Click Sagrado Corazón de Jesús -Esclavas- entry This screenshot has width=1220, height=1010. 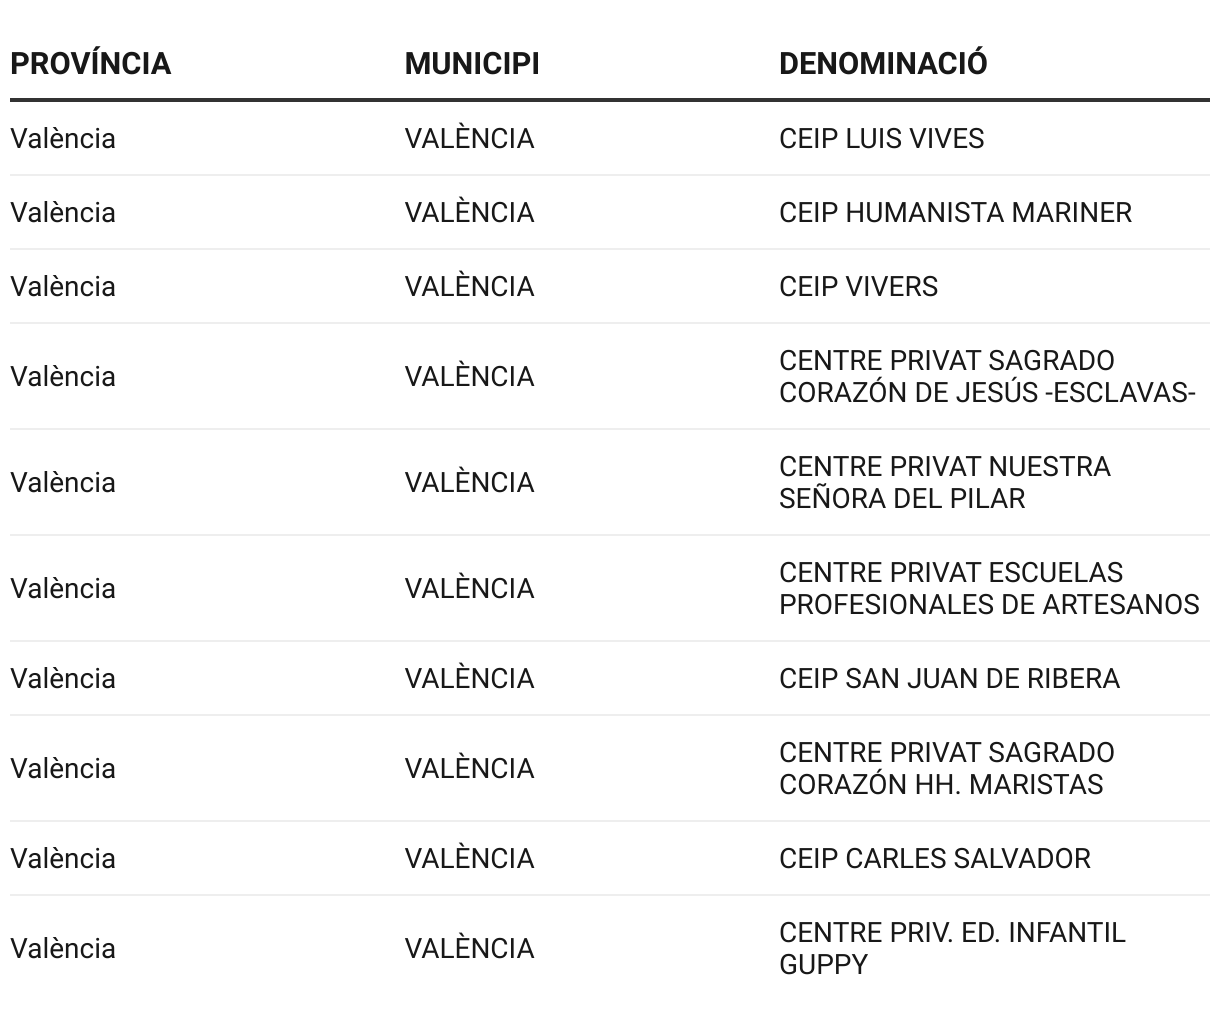point(986,376)
